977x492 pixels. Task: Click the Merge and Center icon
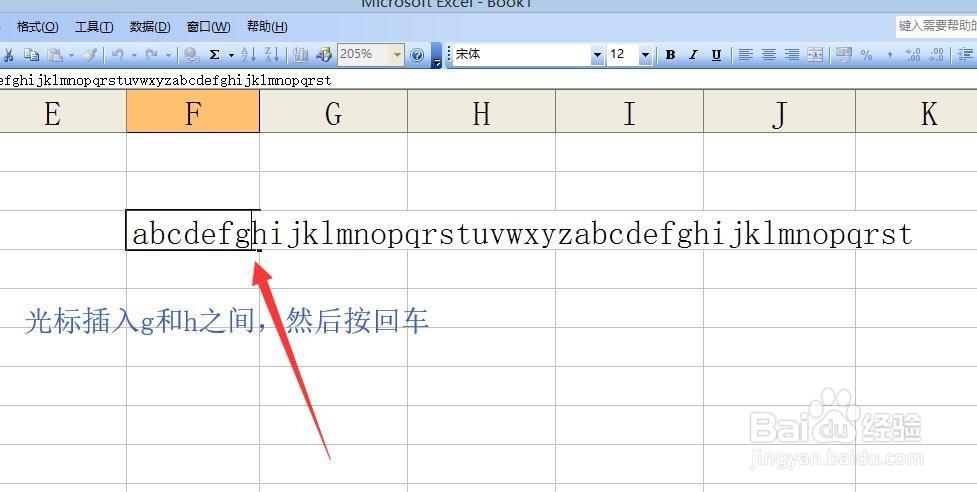pyautogui.click(x=815, y=55)
